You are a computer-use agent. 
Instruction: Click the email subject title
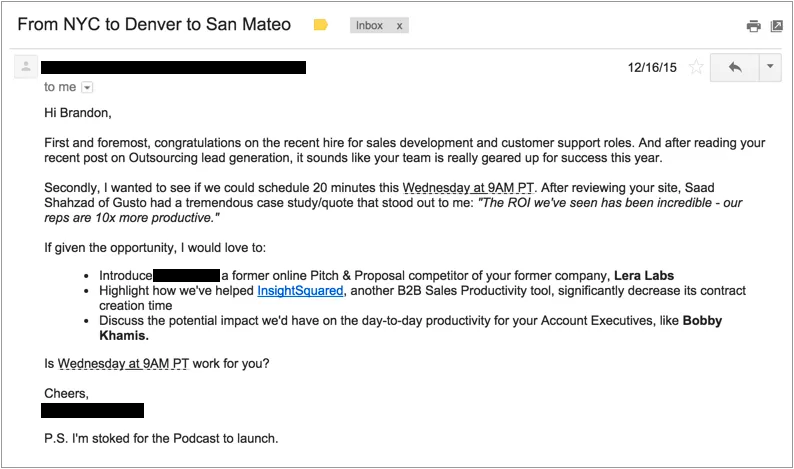click(154, 24)
